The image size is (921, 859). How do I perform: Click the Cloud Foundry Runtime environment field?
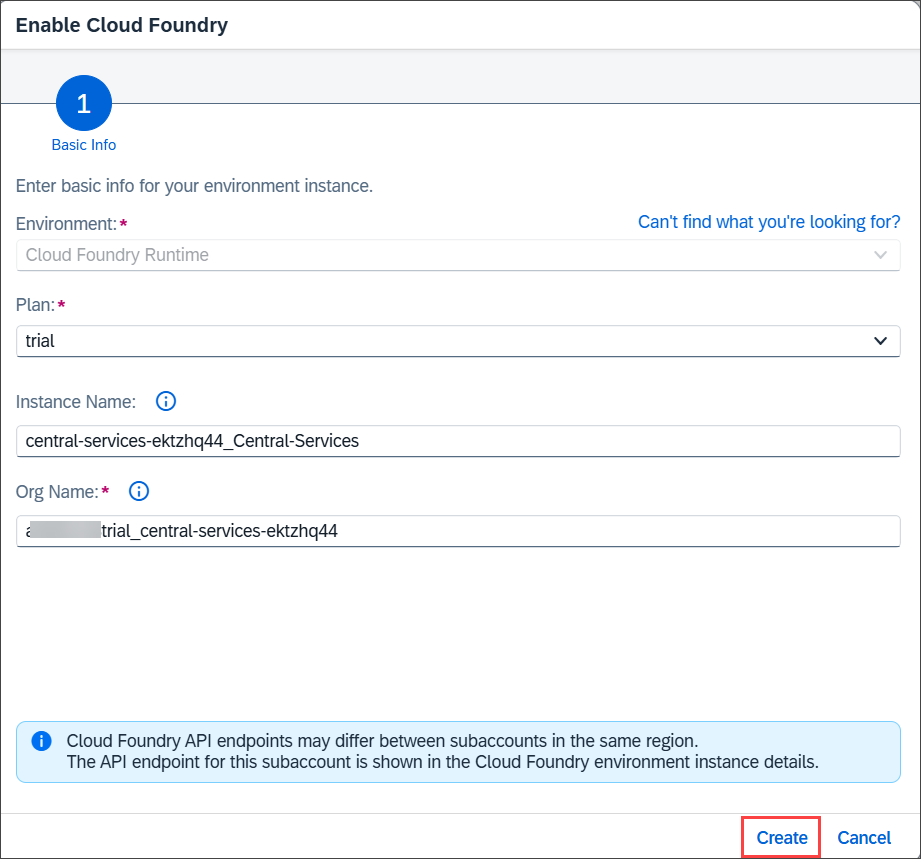point(458,255)
